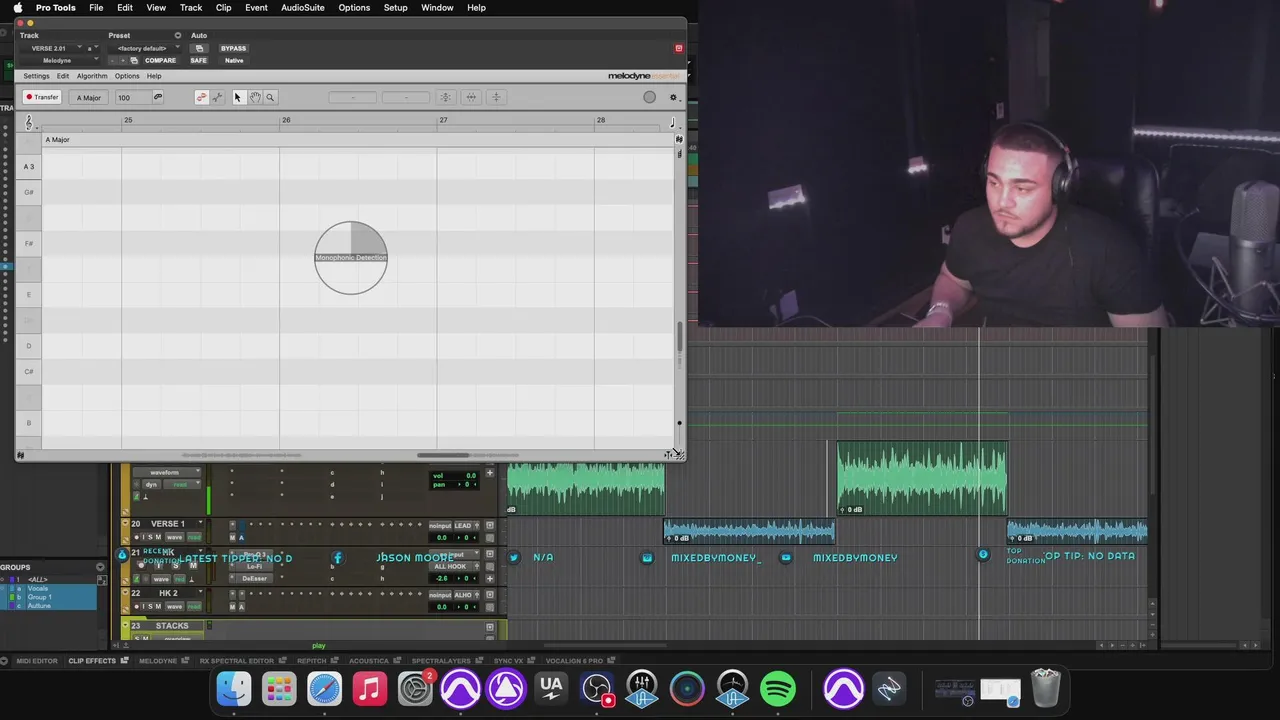Click the ALL HOOK output selector
This screenshot has width=1280, height=720.
tap(450, 566)
